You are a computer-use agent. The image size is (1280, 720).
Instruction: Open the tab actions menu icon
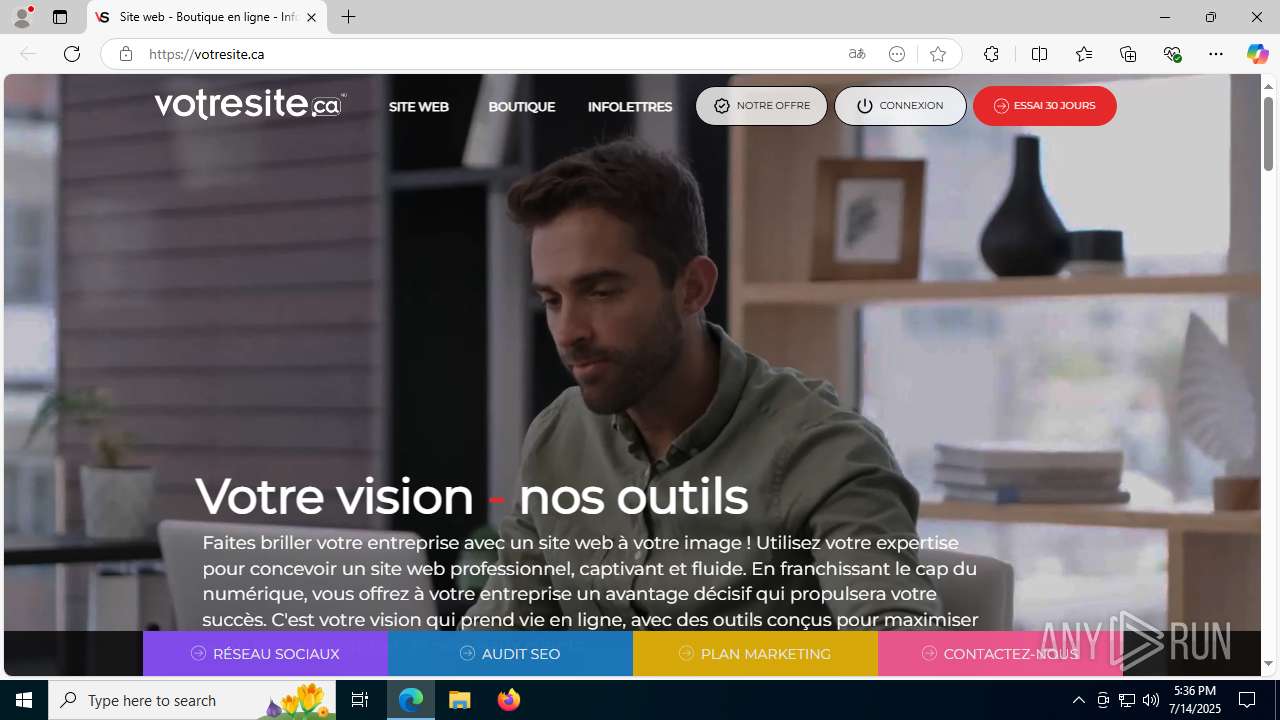(x=60, y=17)
